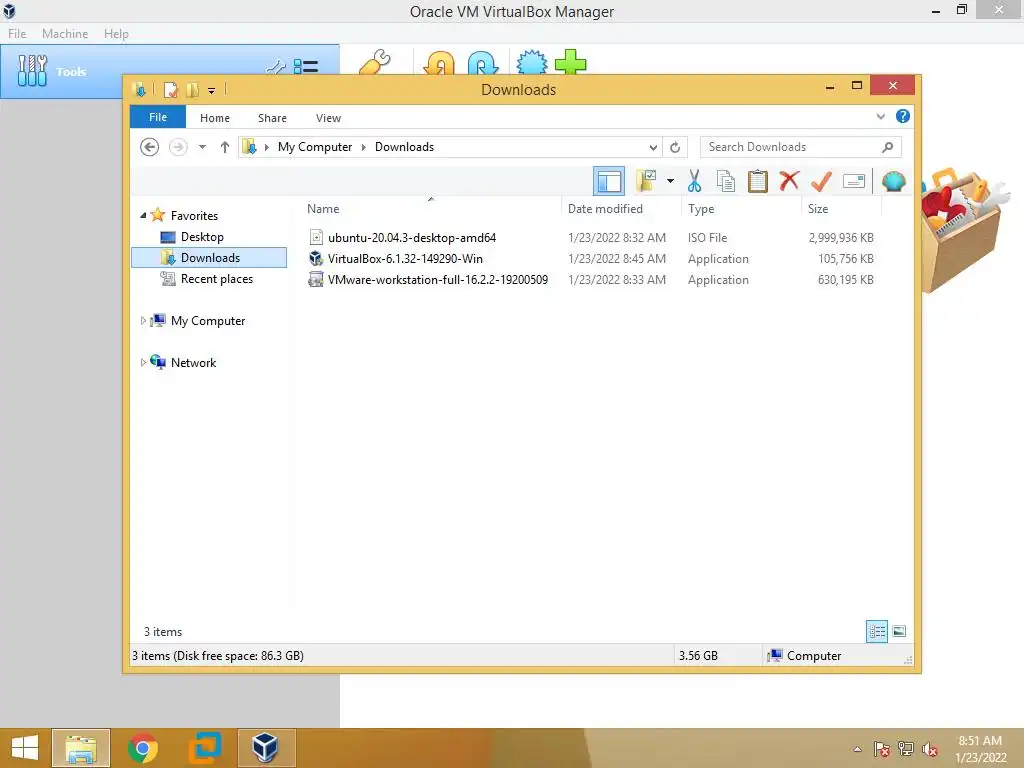Click the blue shell icon in toolbar
1024x768 pixels.
tap(893, 181)
